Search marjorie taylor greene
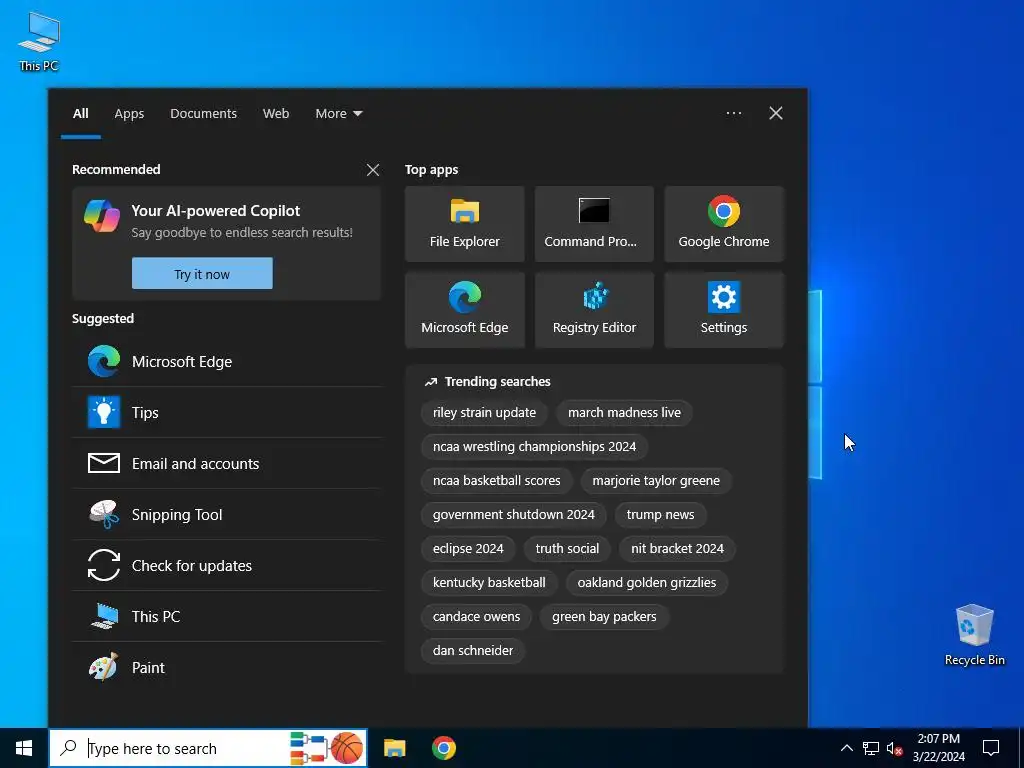 click(656, 481)
